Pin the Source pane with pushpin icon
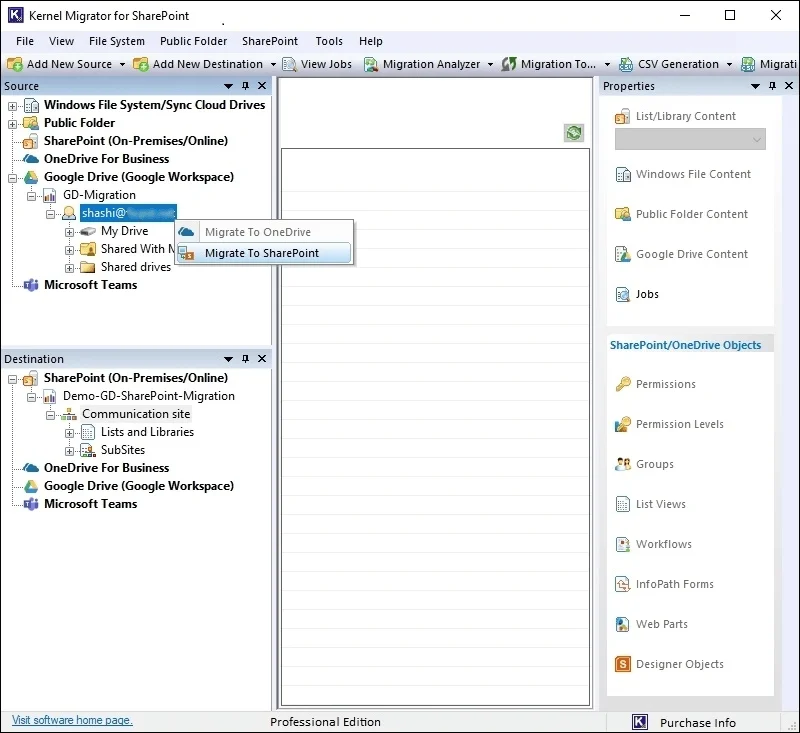This screenshot has height=733, width=800. point(245,86)
